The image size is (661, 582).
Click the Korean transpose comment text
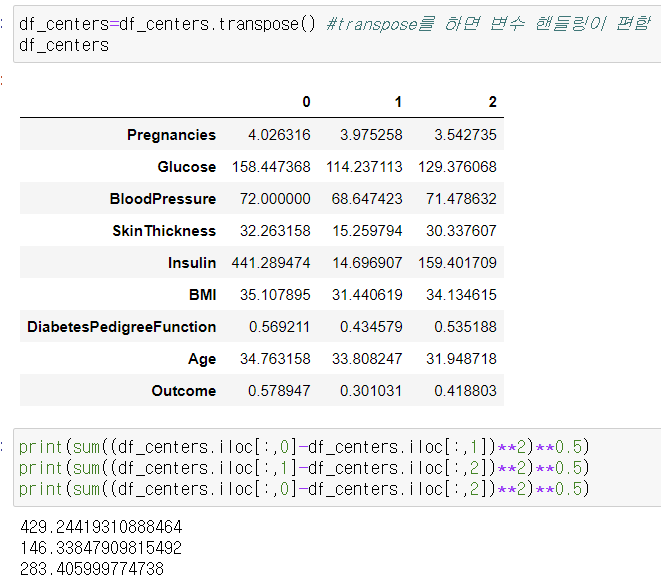click(489, 24)
